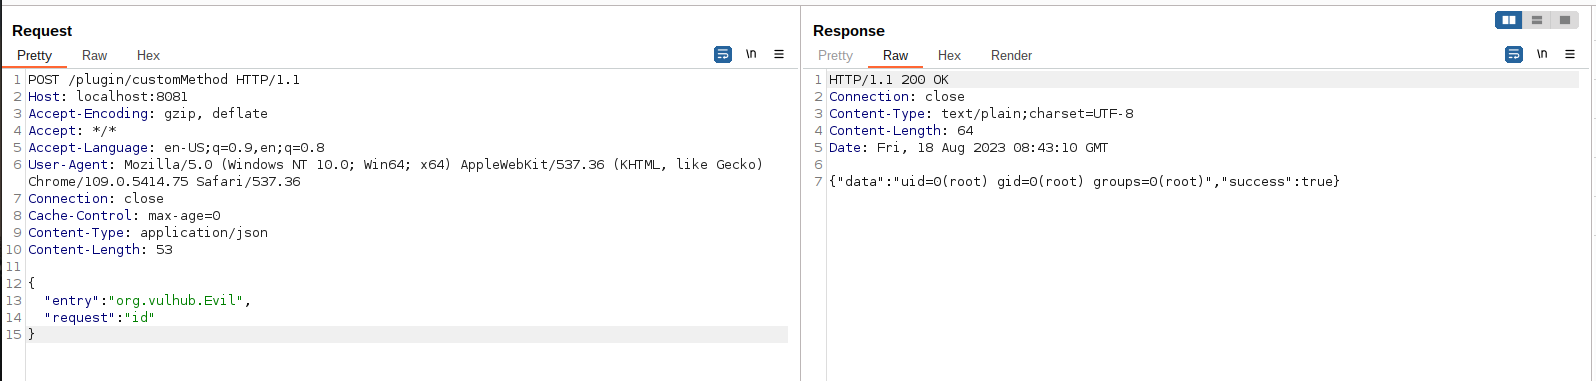This screenshot has height=381, width=1596.
Task: Toggle word wrap in the Response panel
Action: click(x=1514, y=55)
